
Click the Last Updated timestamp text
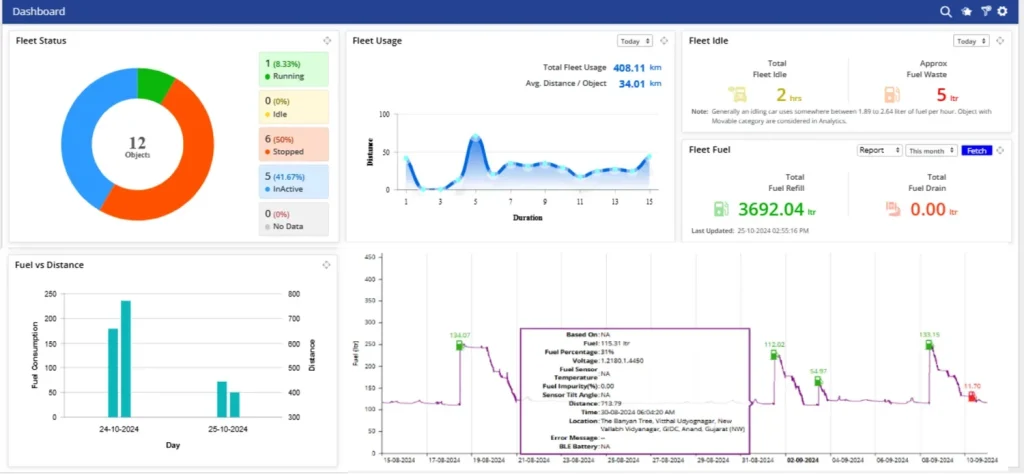click(x=750, y=231)
